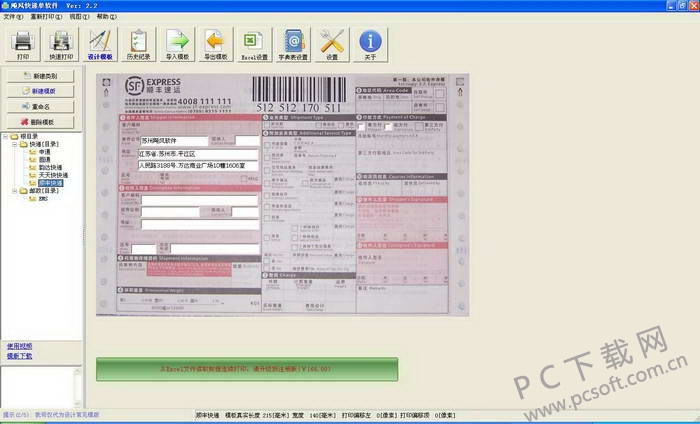
Task: Open the 文件 (File) menu
Action: click(13, 17)
